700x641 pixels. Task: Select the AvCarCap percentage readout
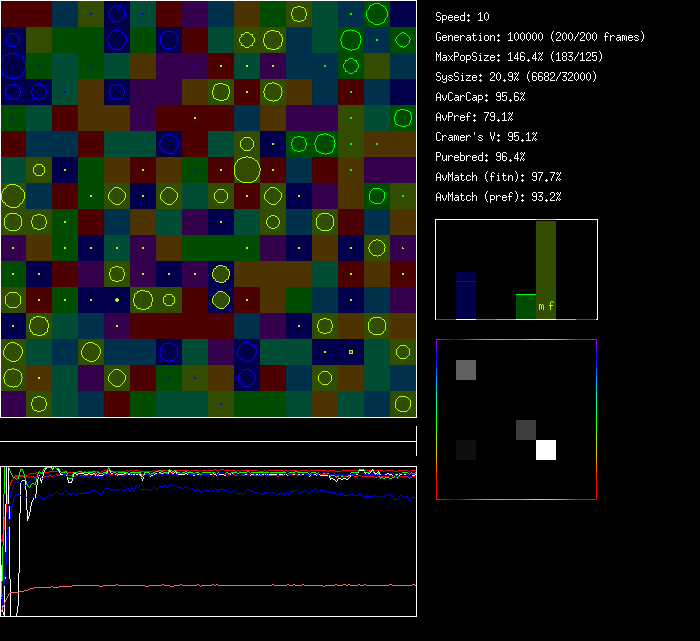click(x=480, y=97)
